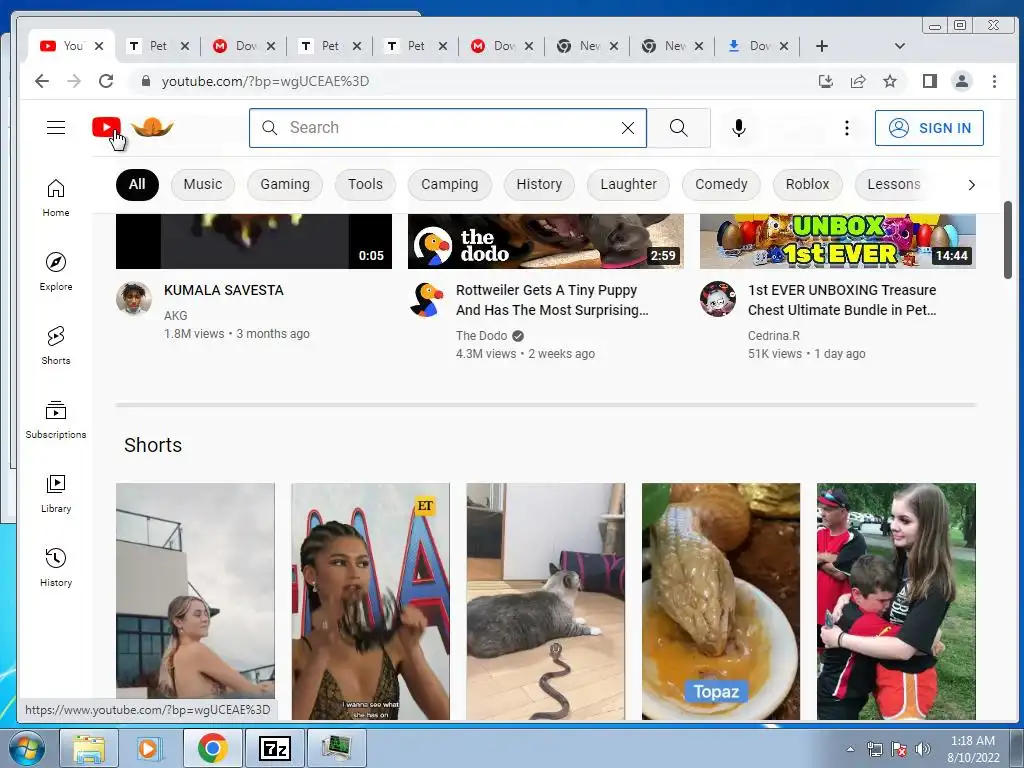The width and height of the screenshot is (1024, 768).
Task: Select the Lessons filter chip
Action: [893, 184]
